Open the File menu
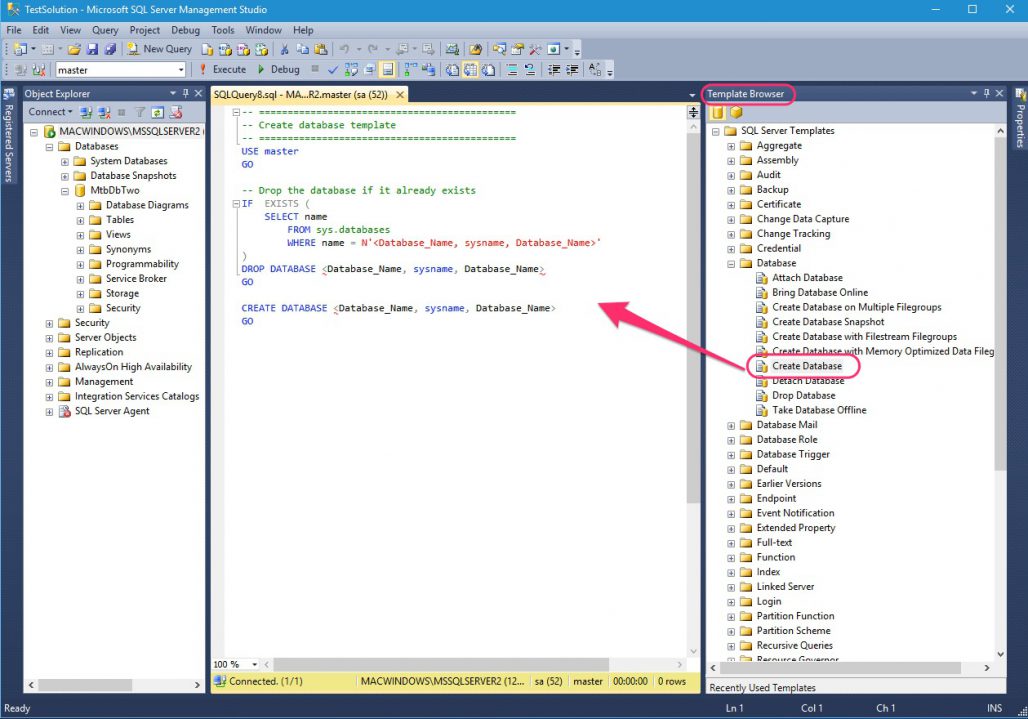The image size is (1028, 719). (14, 30)
